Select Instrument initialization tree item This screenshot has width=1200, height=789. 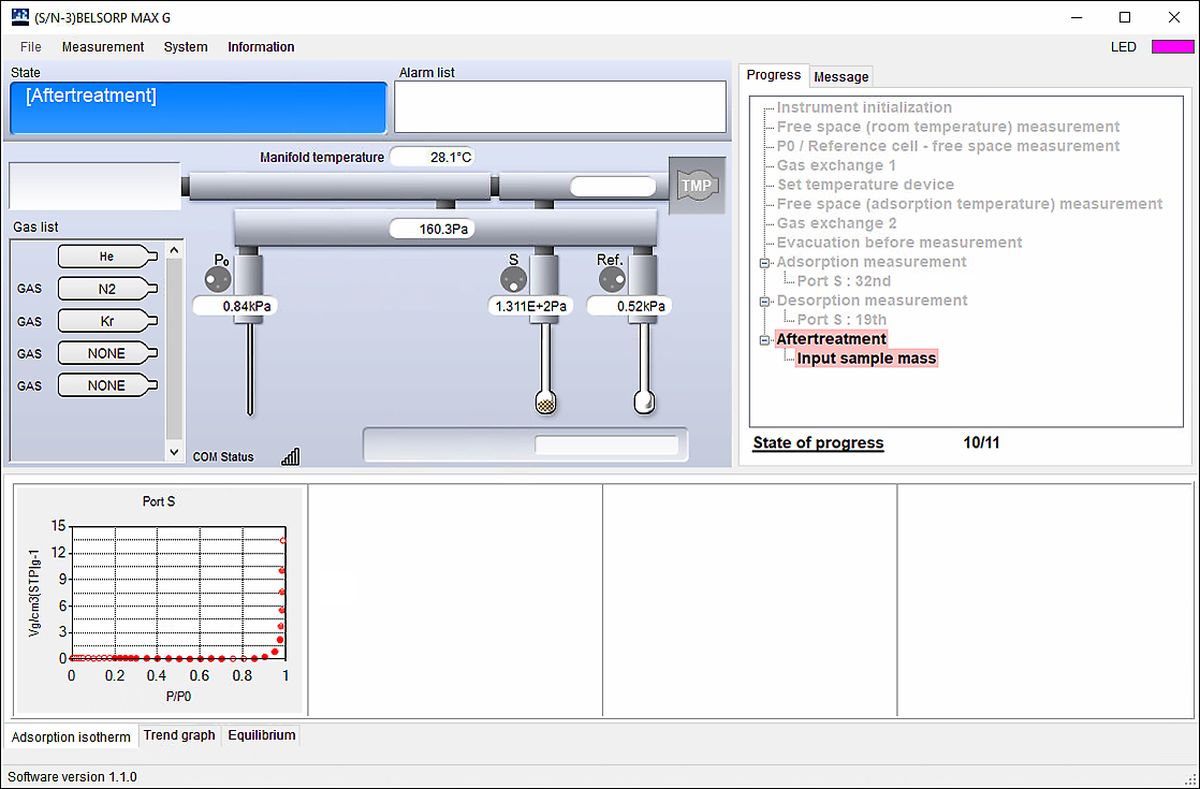(x=864, y=107)
